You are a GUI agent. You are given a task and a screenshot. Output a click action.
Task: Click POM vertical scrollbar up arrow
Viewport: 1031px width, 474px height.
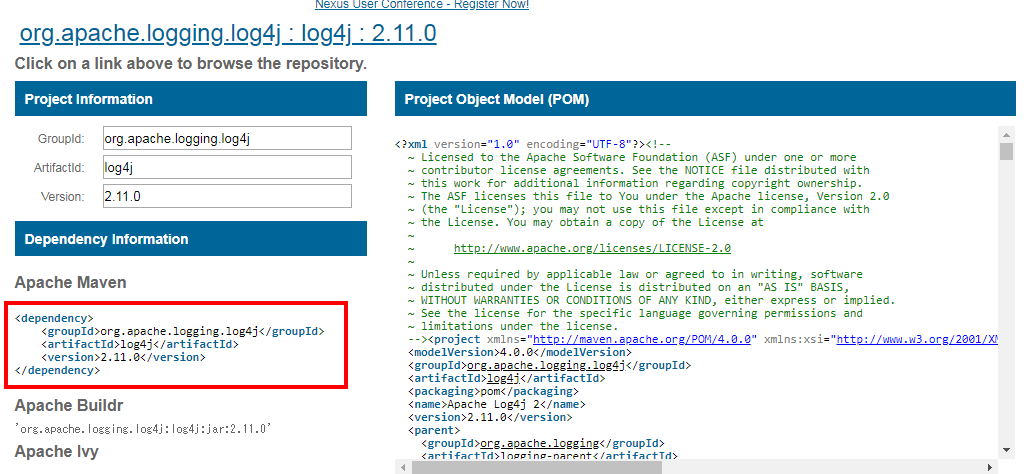pyautogui.click(x=1006, y=134)
